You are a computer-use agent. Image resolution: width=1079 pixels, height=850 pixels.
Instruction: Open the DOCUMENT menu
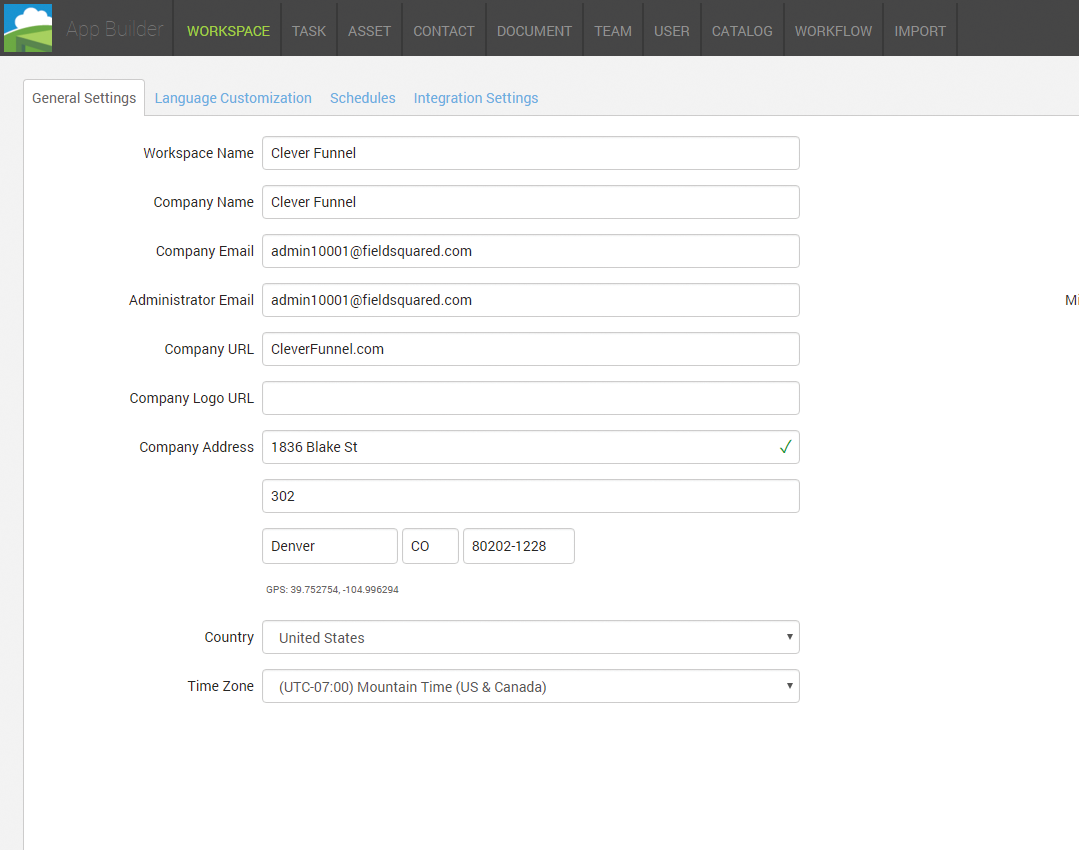[x=535, y=31]
